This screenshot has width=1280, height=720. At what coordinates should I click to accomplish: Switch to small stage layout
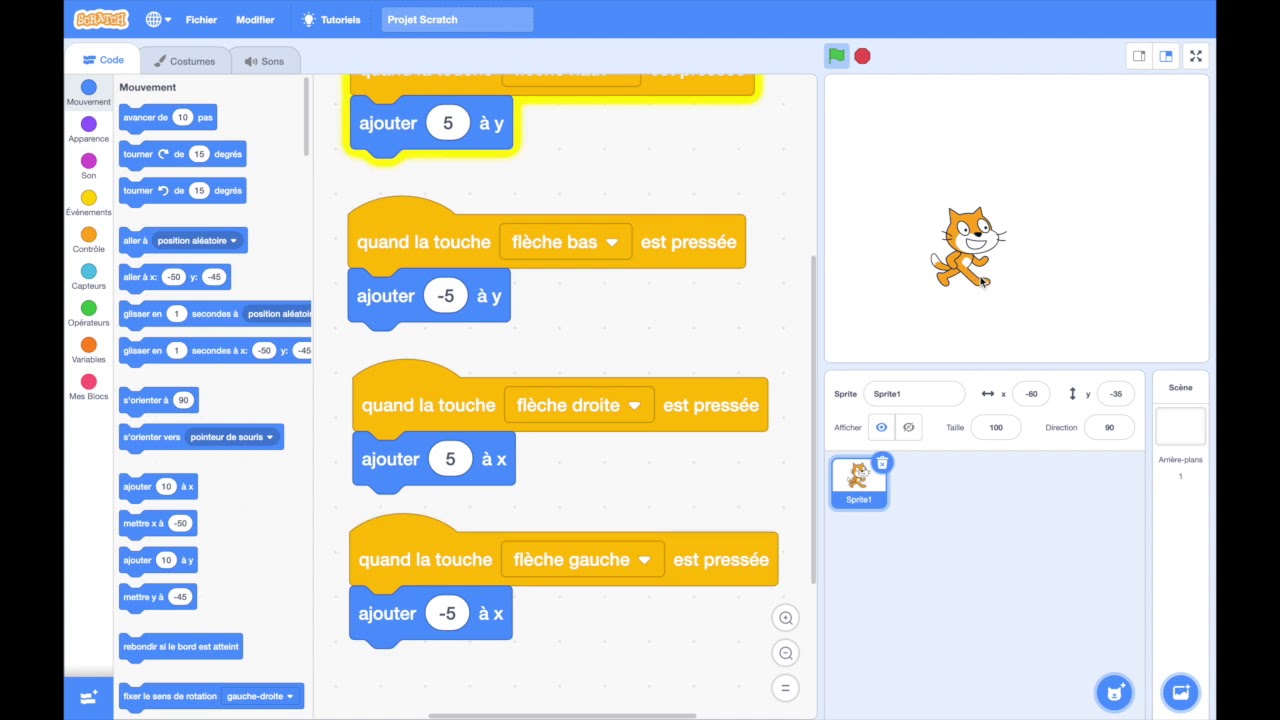coord(1139,56)
